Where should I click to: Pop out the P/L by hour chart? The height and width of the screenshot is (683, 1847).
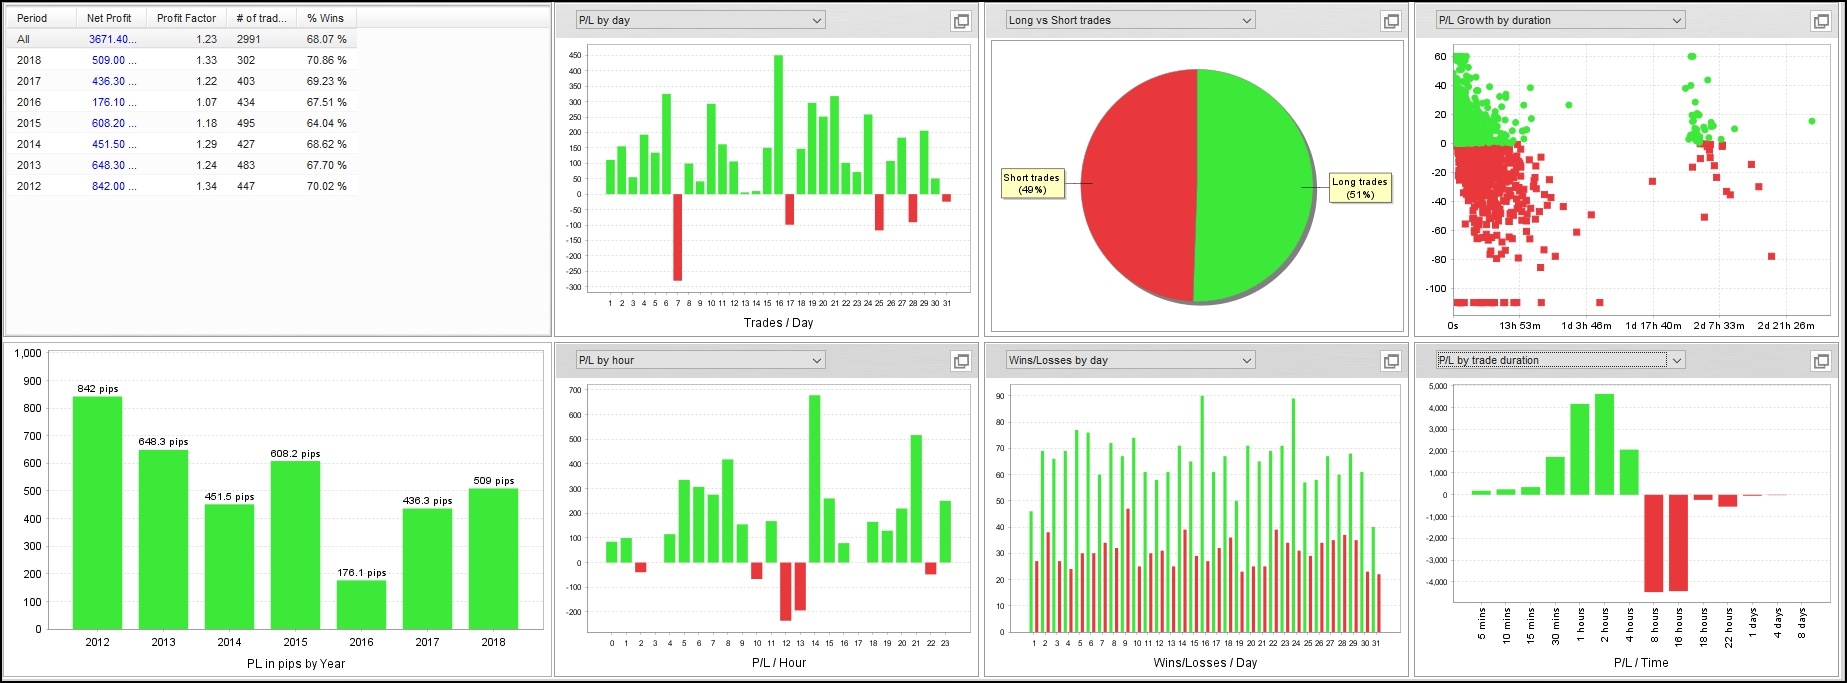point(961,361)
